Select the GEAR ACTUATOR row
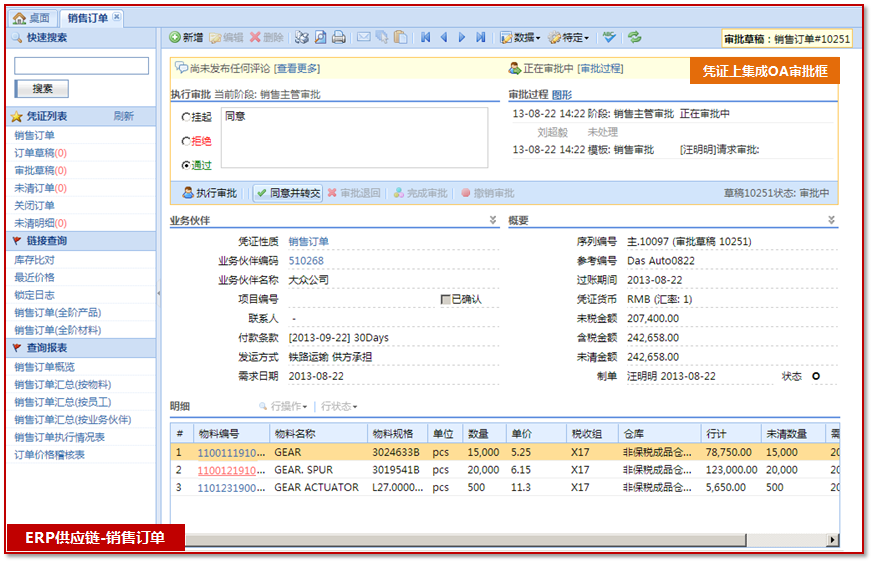This screenshot has width=874, height=564. 504,487
